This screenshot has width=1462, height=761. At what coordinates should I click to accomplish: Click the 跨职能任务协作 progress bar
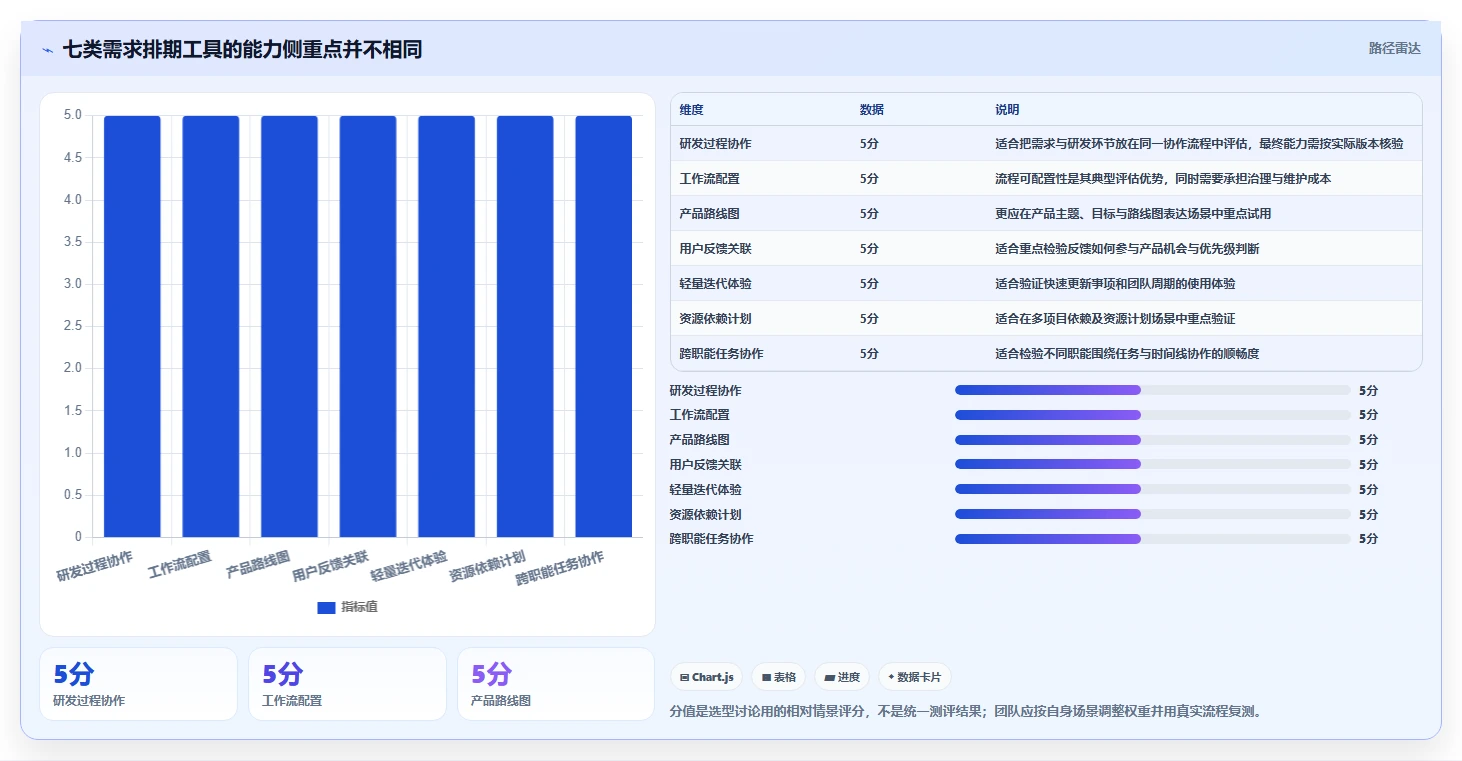(x=1152, y=539)
